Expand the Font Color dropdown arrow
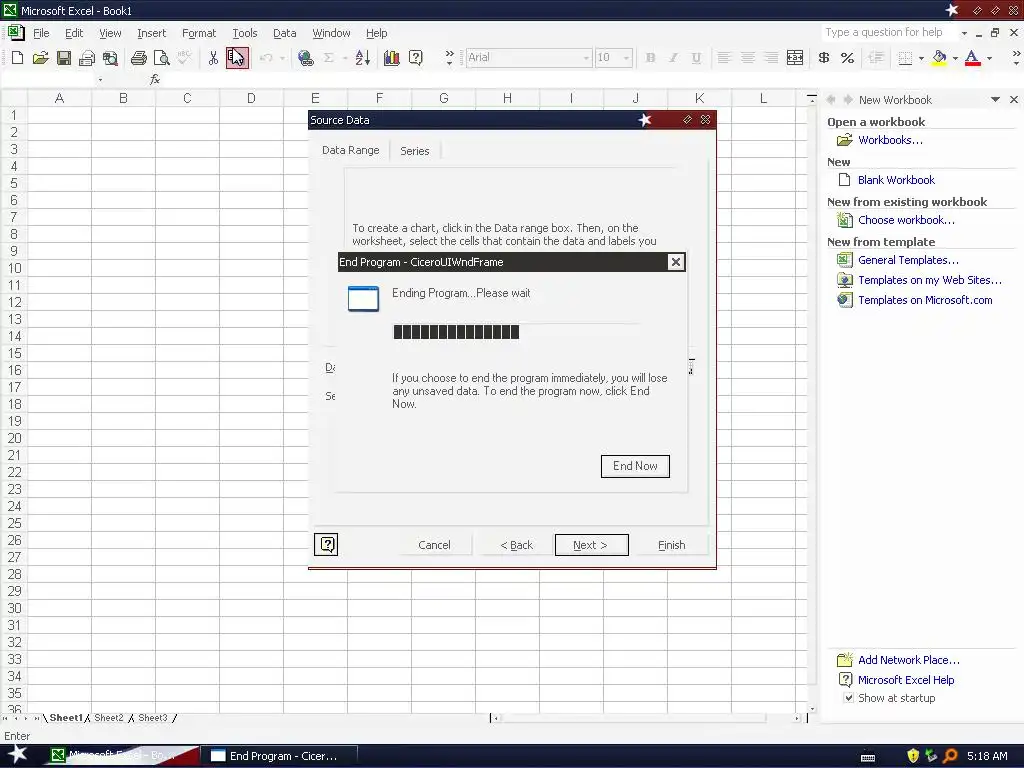This screenshot has width=1024, height=768. tap(989, 57)
